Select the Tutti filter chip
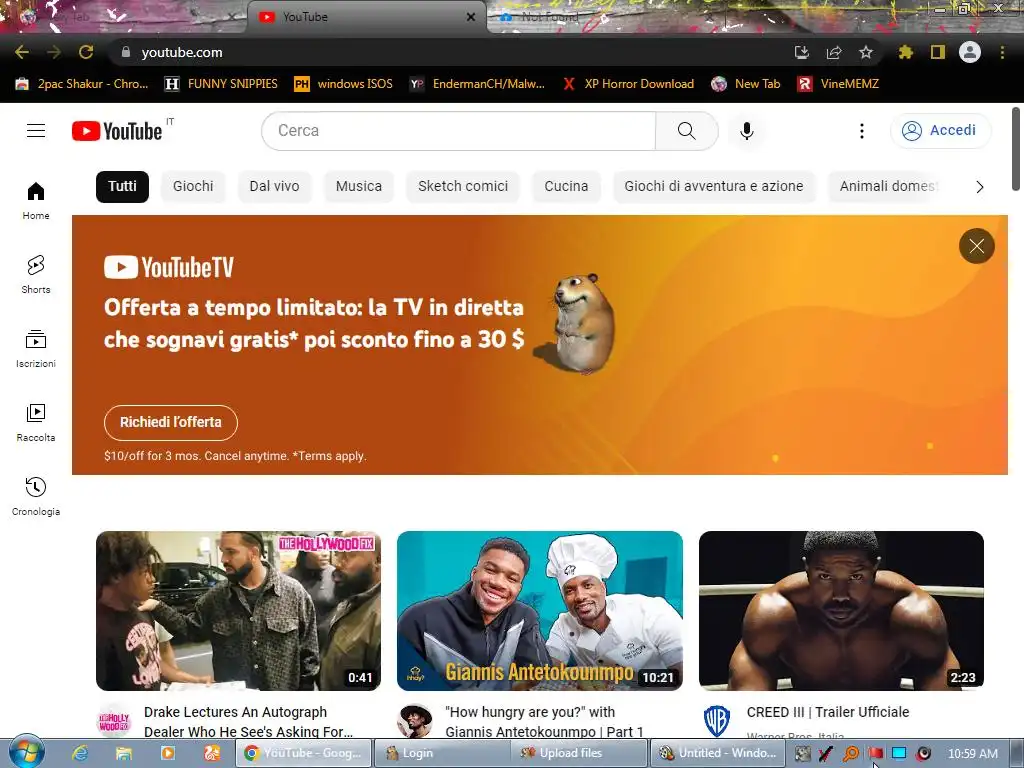This screenshot has width=1024, height=768. pos(122,186)
